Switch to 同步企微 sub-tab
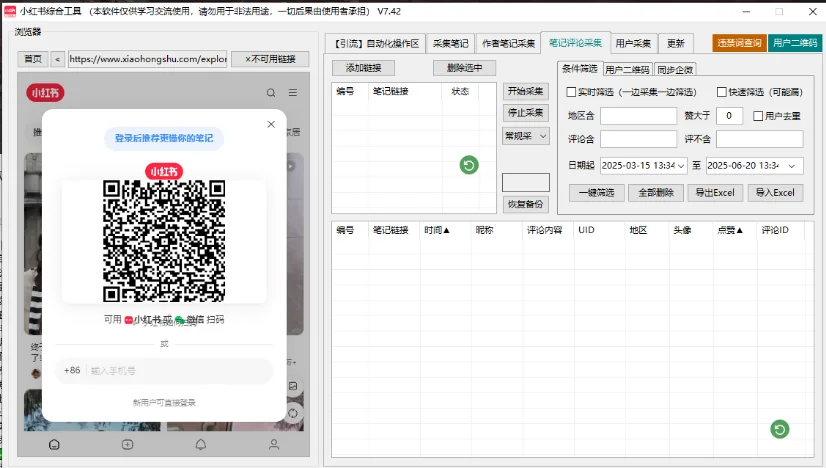Image resolution: width=826 pixels, height=468 pixels. (x=675, y=70)
